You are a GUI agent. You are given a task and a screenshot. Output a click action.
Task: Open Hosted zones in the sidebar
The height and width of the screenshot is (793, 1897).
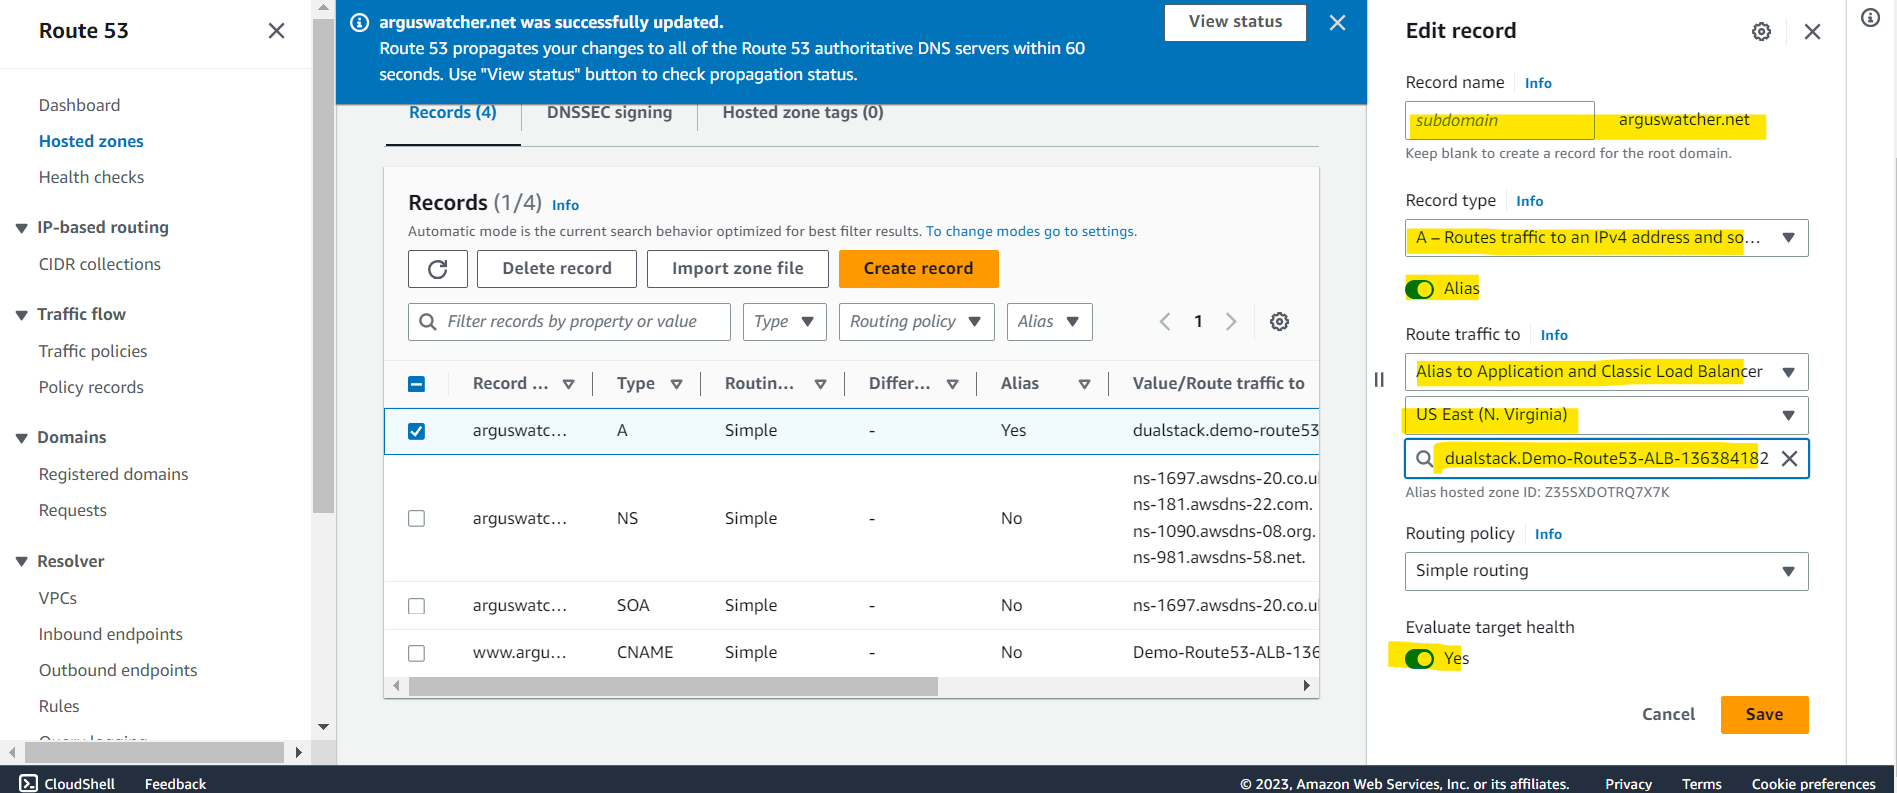point(91,141)
